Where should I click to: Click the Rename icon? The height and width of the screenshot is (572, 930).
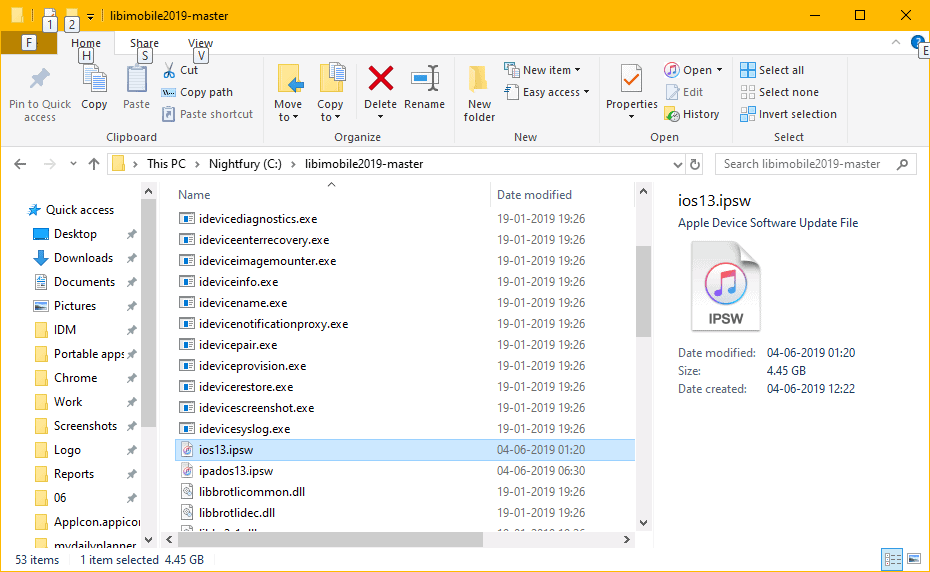coord(425,79)
